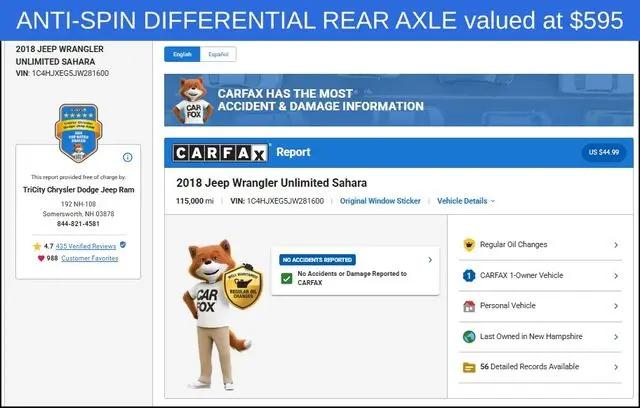Click the 2018 Jeep Wrangler Unlimited Sahara report title
Viewport: 640px width, 408px height.
271,183
